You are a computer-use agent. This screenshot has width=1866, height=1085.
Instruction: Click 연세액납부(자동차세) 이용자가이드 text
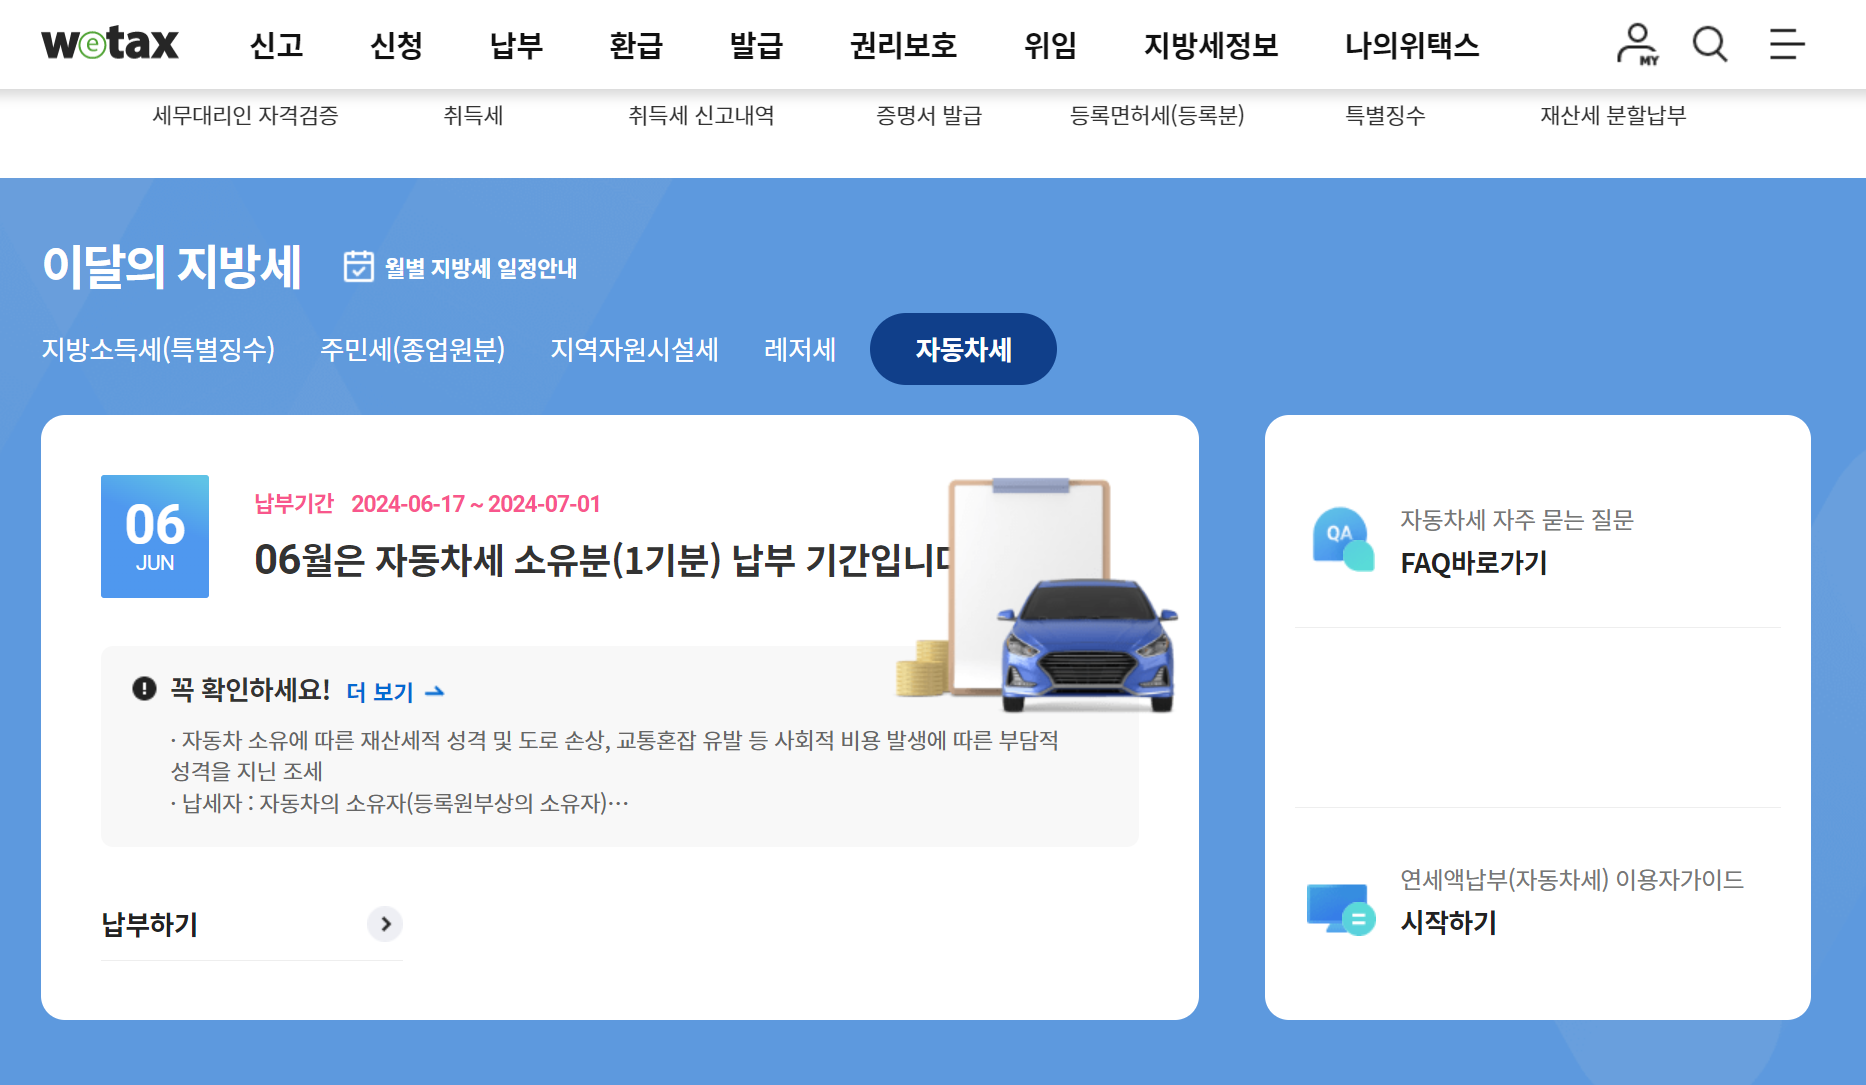click(x=1571, y=879)
